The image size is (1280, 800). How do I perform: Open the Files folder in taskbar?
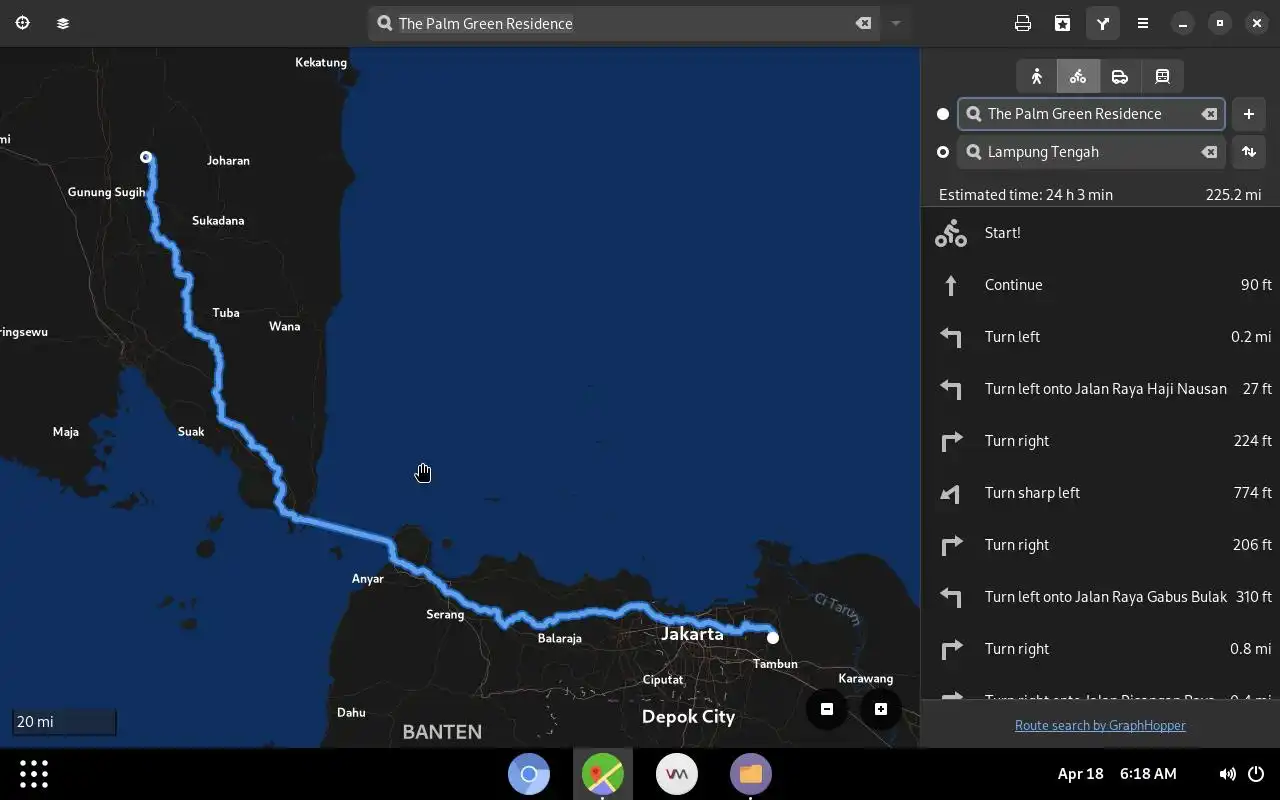[x=751, y=774]
